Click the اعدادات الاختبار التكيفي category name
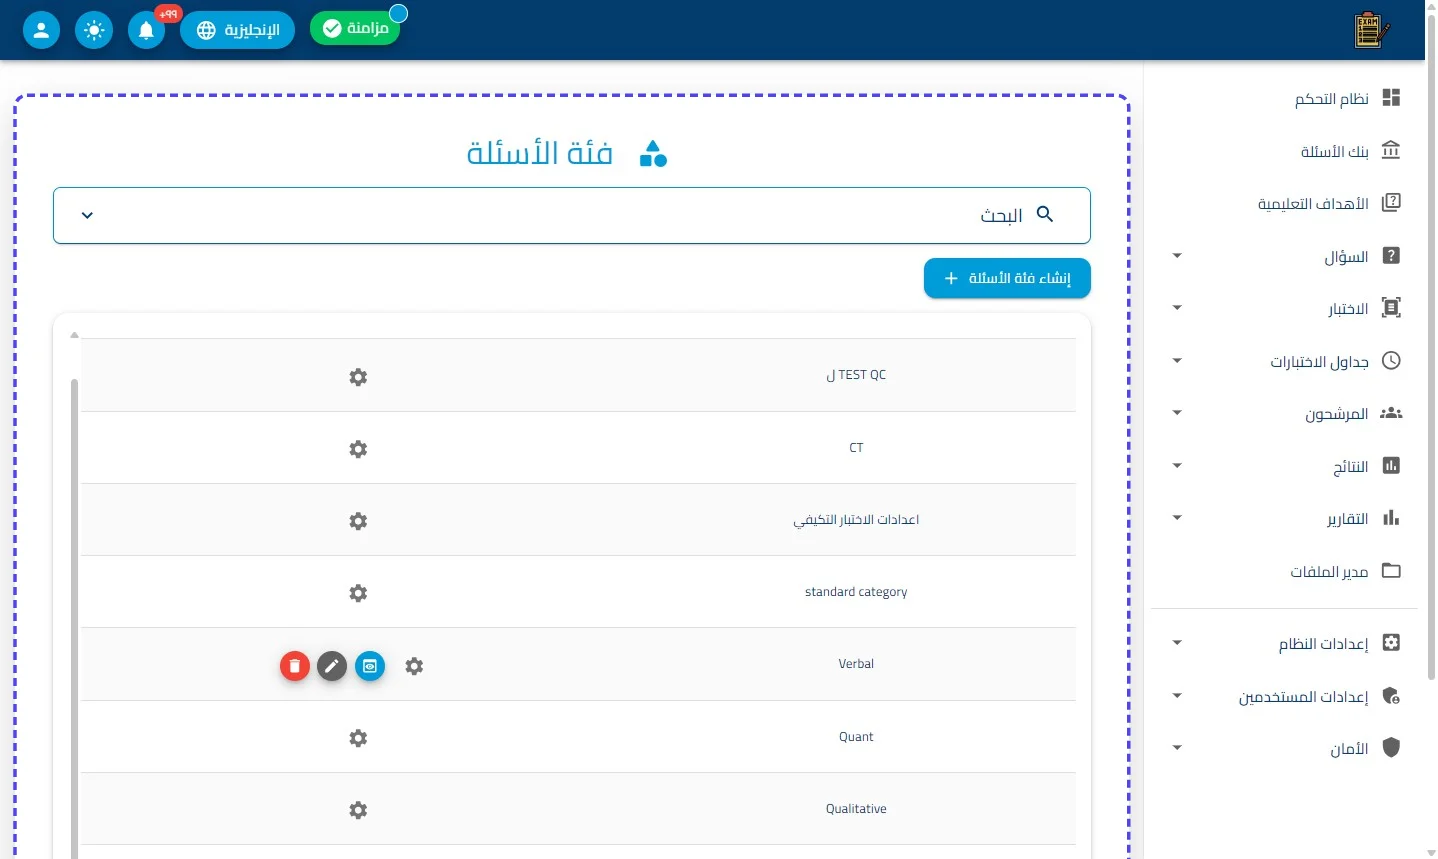Image resolution: width=1438 pixels, height=859 pixels. coord(856,520)
